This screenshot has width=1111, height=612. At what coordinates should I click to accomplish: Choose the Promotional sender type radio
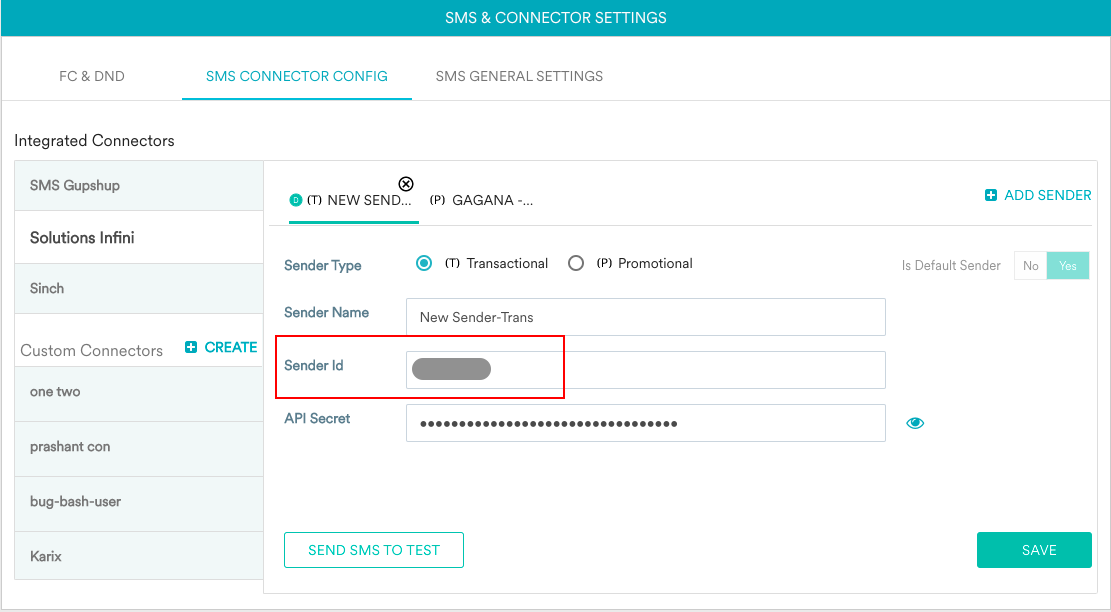click(x=576, y=264)
